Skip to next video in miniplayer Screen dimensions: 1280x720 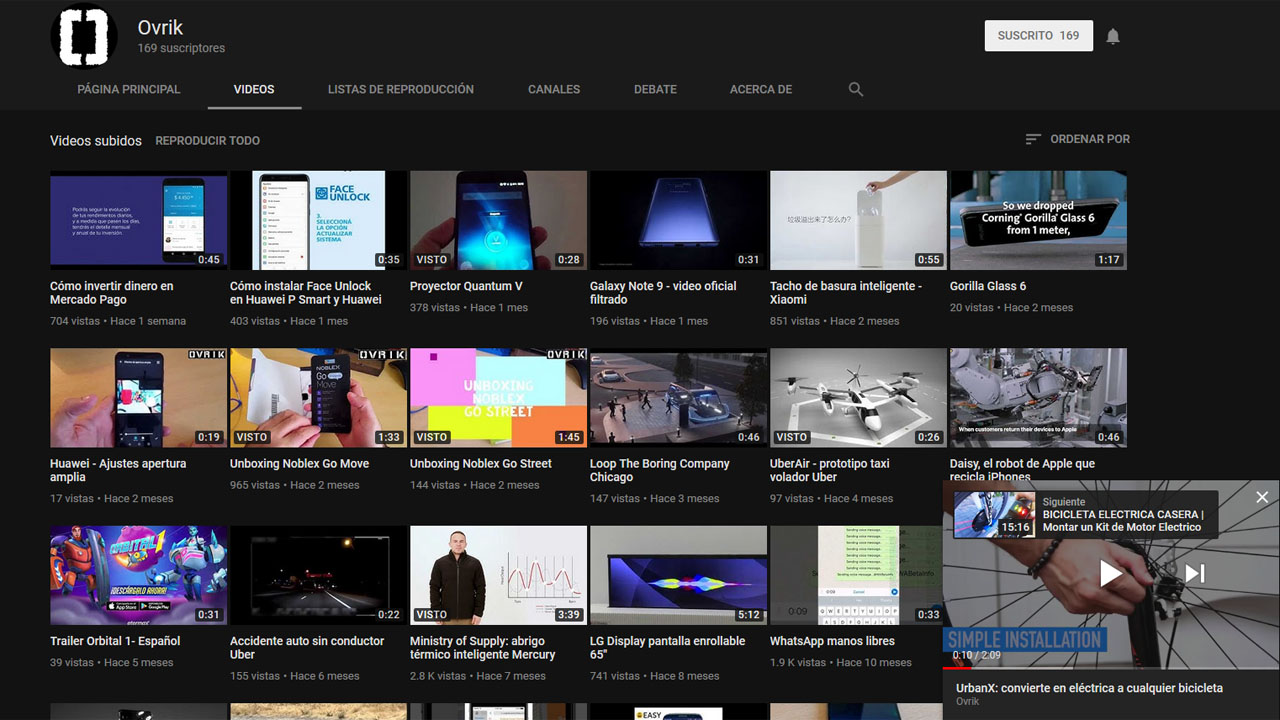click(1195, 573)
